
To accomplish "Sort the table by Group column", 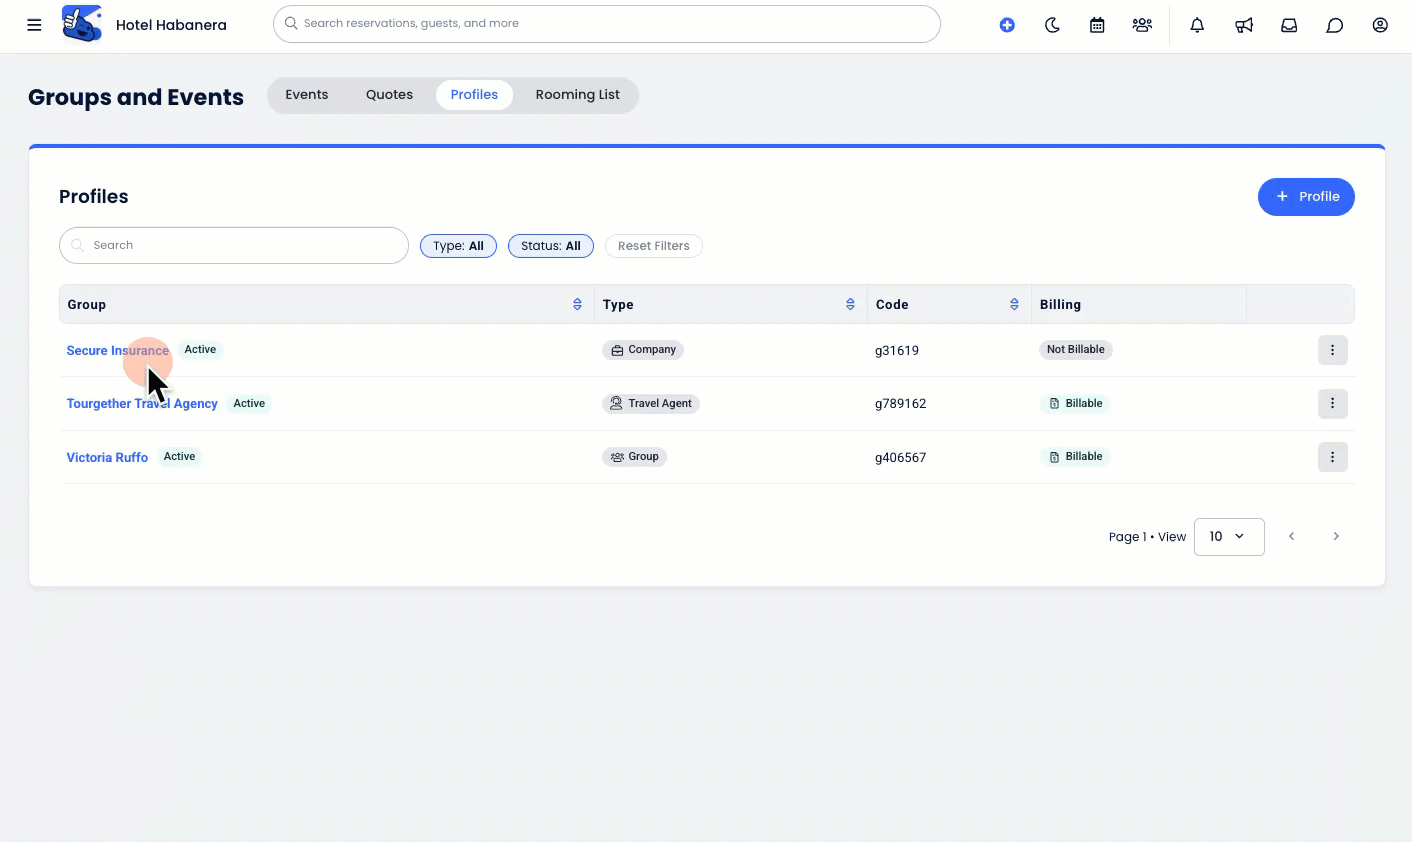I will click(x=577, y=305).
